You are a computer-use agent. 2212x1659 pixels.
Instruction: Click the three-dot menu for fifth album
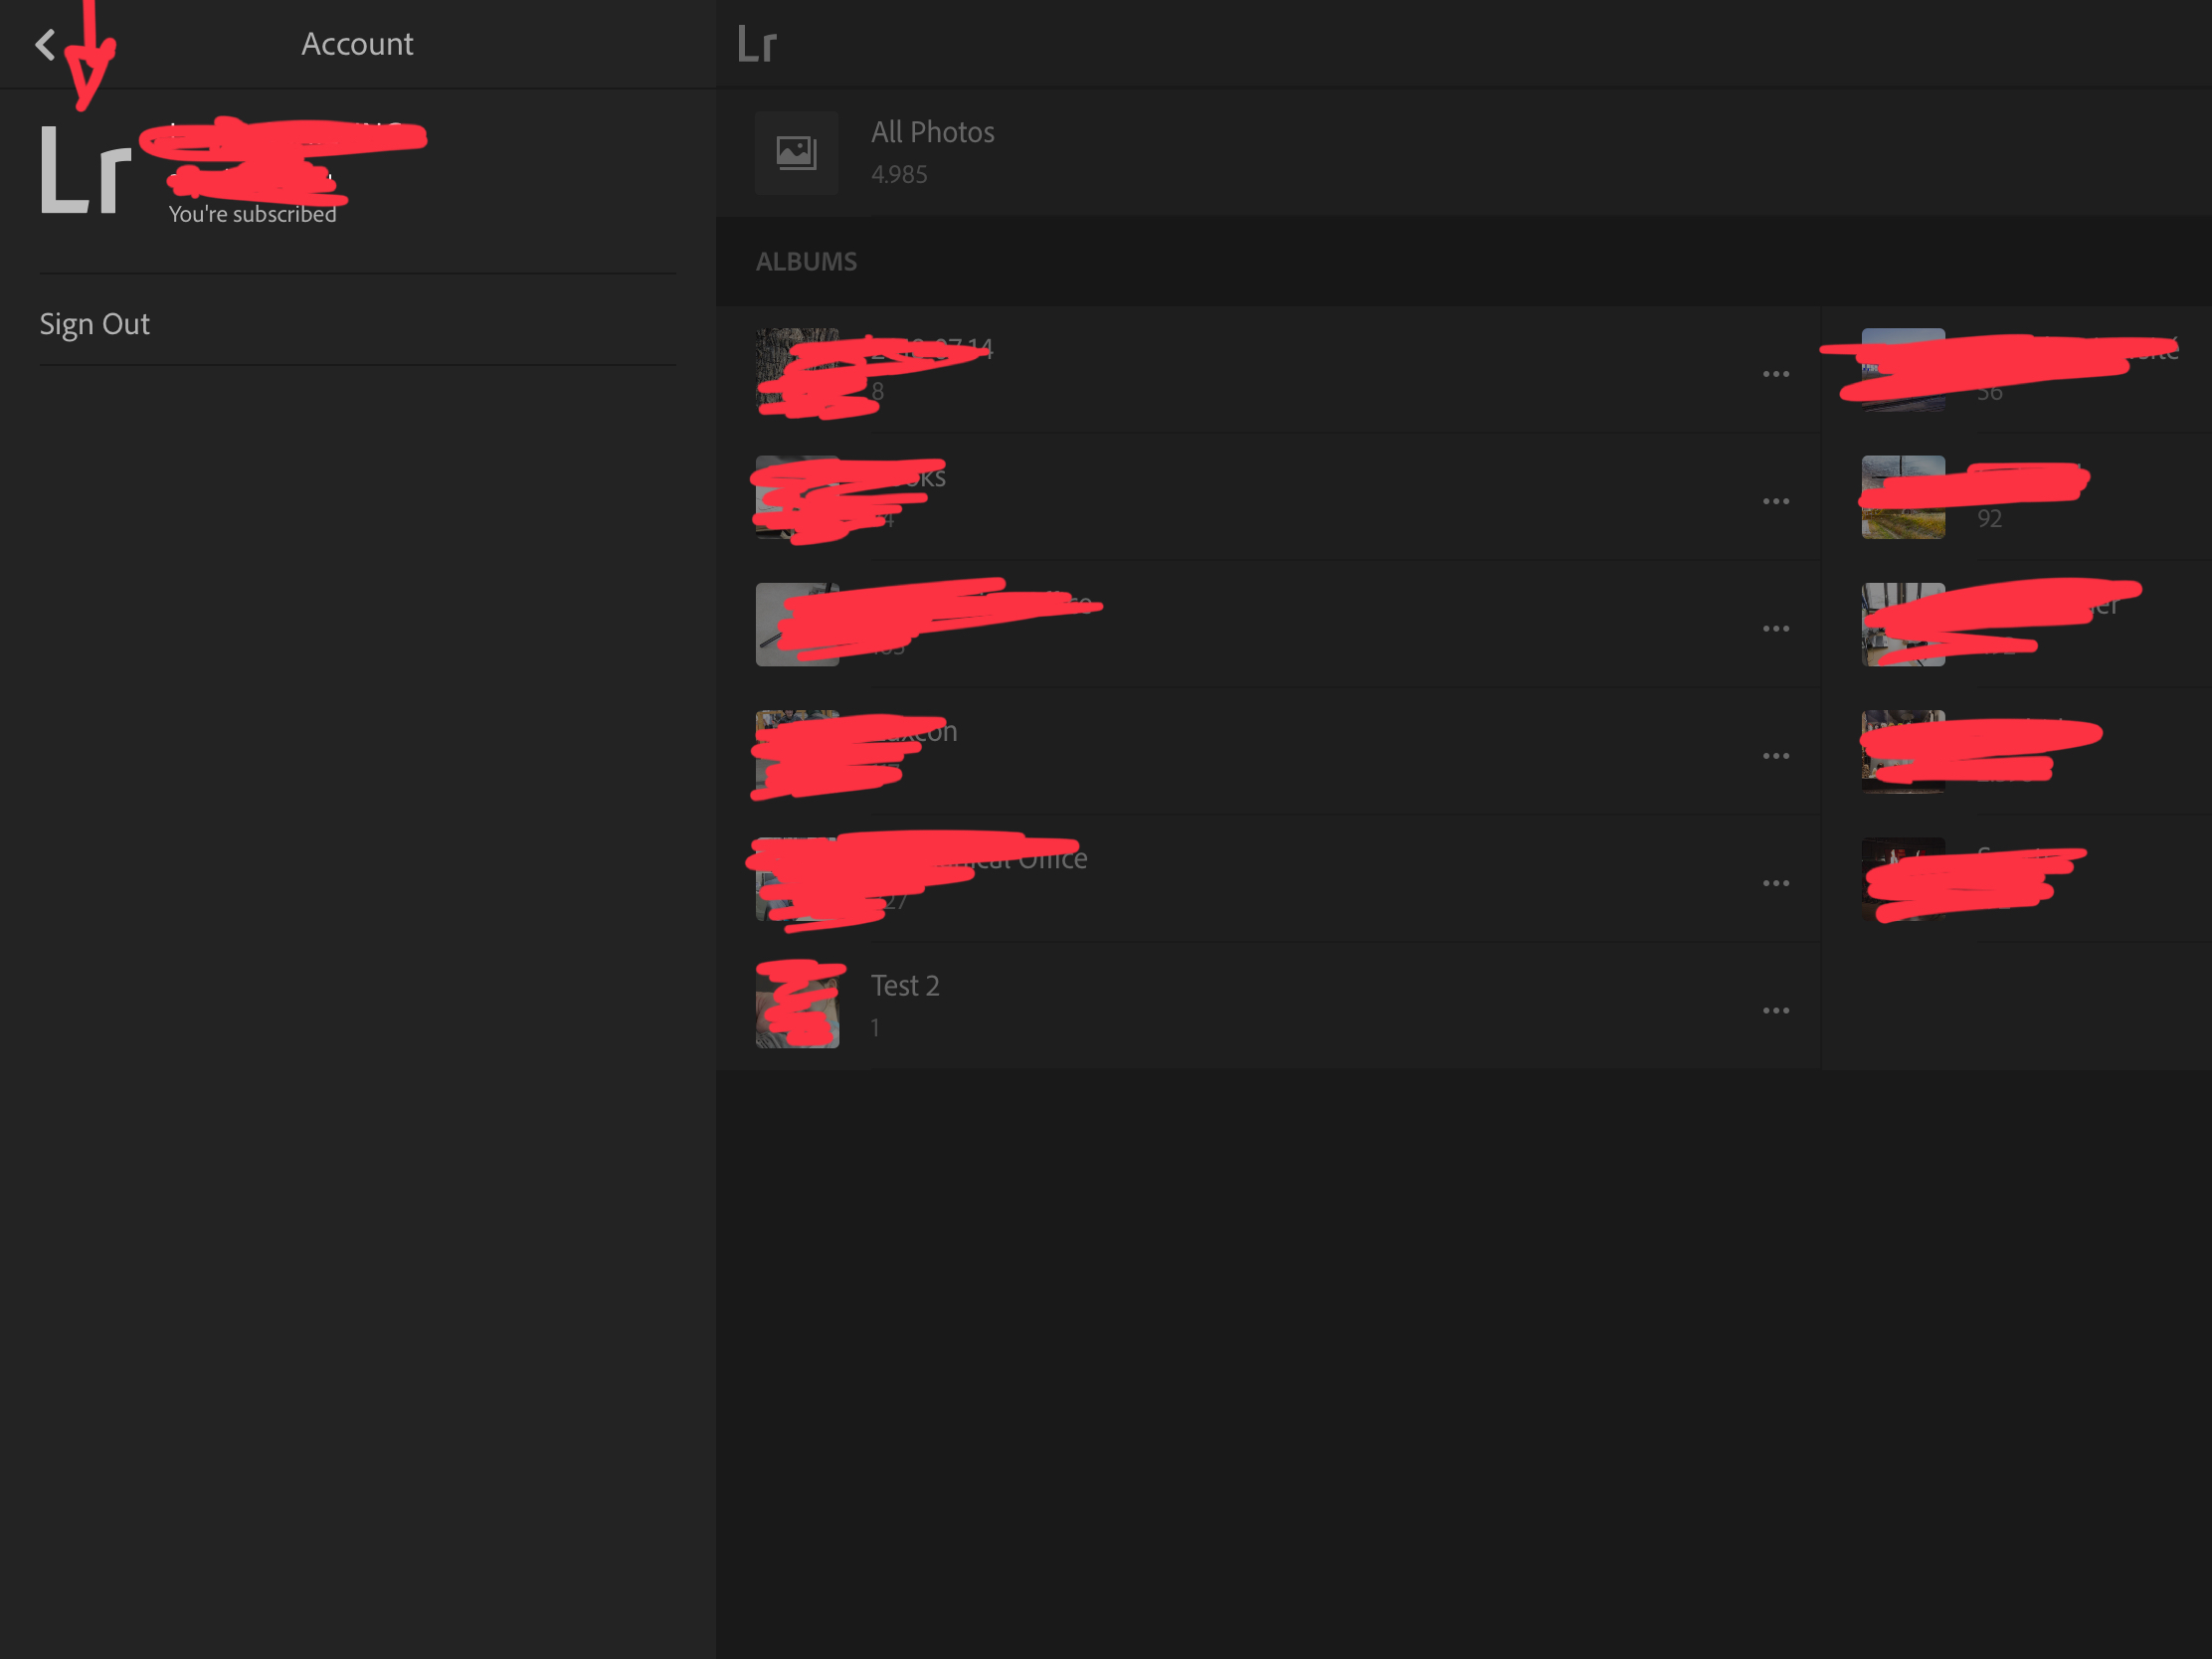1776,883
